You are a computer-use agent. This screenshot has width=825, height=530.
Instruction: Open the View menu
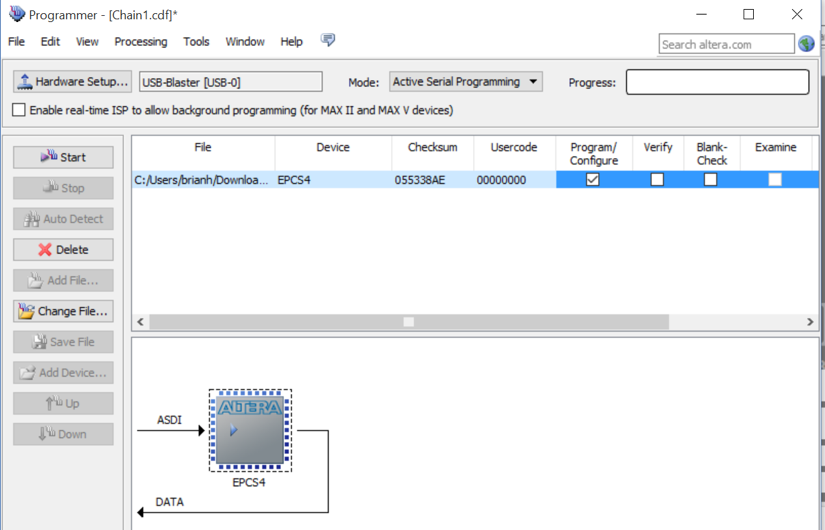pos(87,42)
